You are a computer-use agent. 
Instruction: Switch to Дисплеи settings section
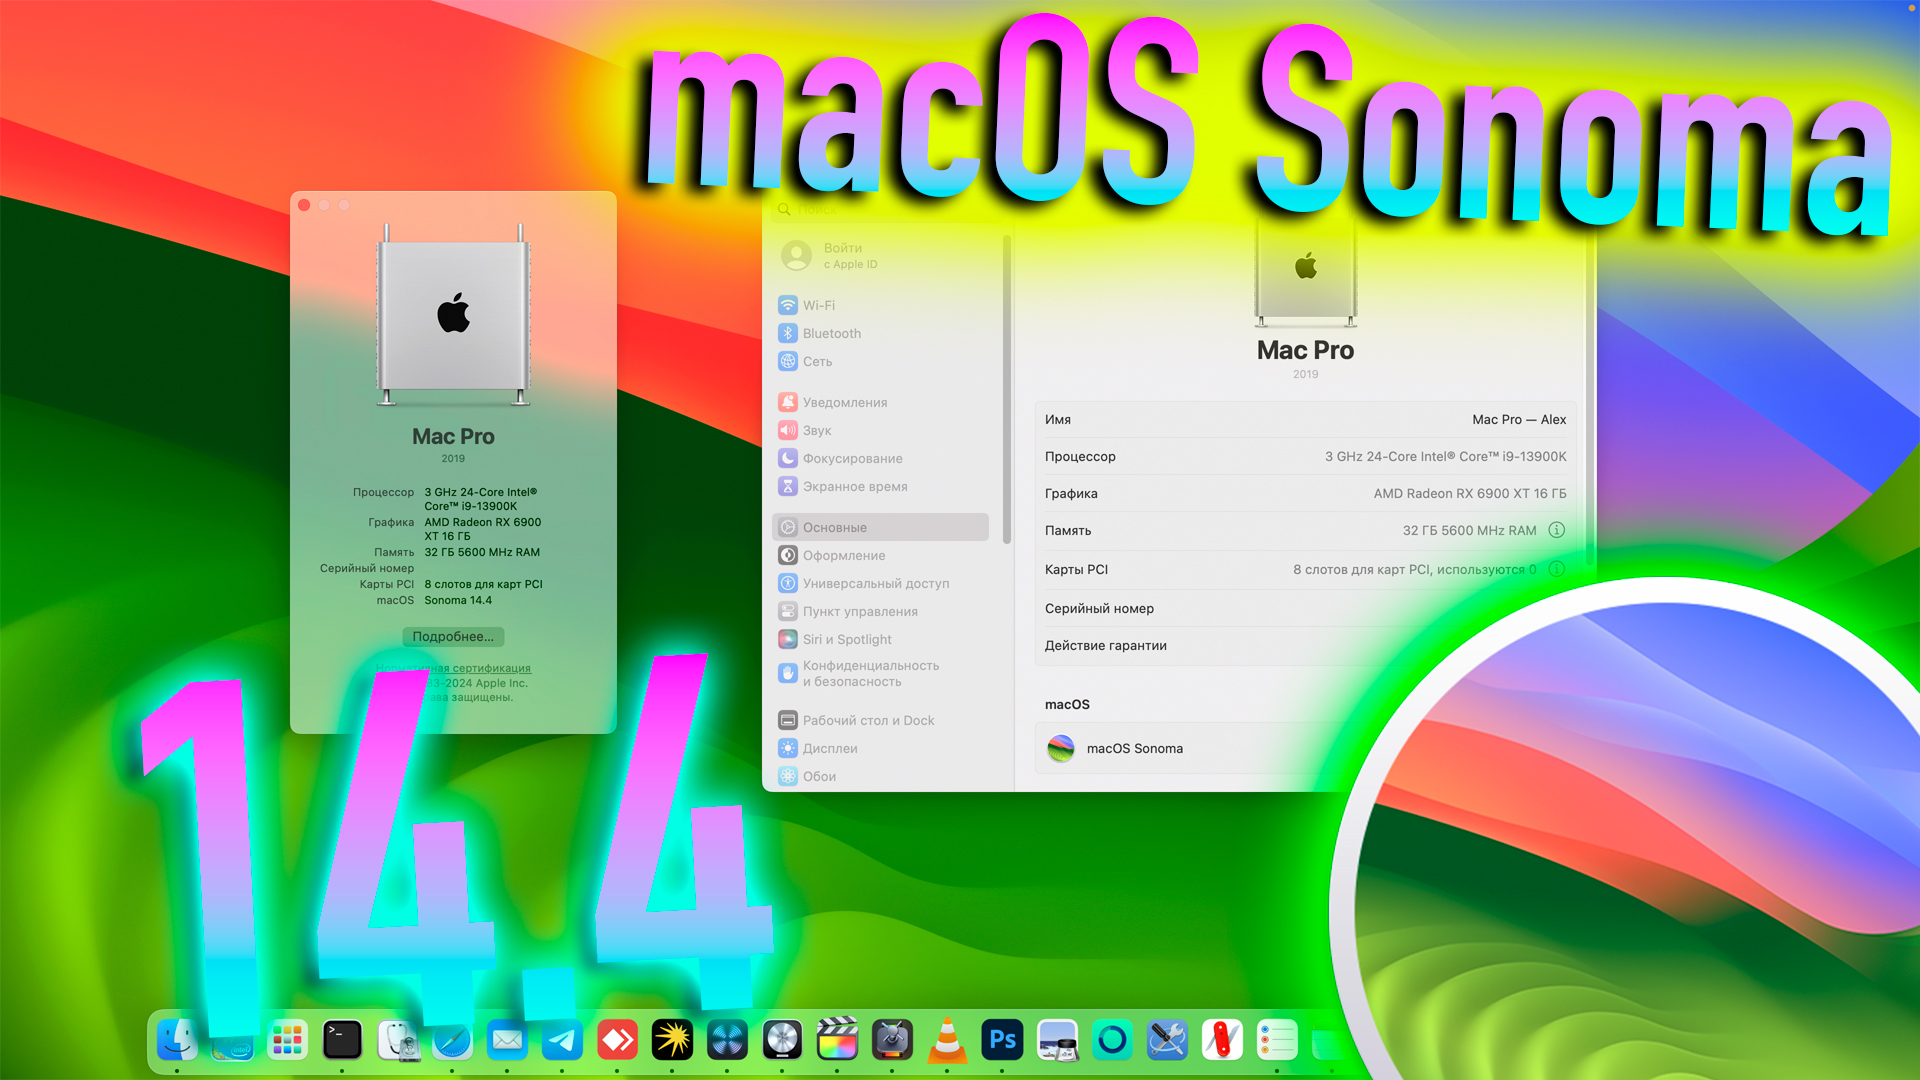pos(830,748)
